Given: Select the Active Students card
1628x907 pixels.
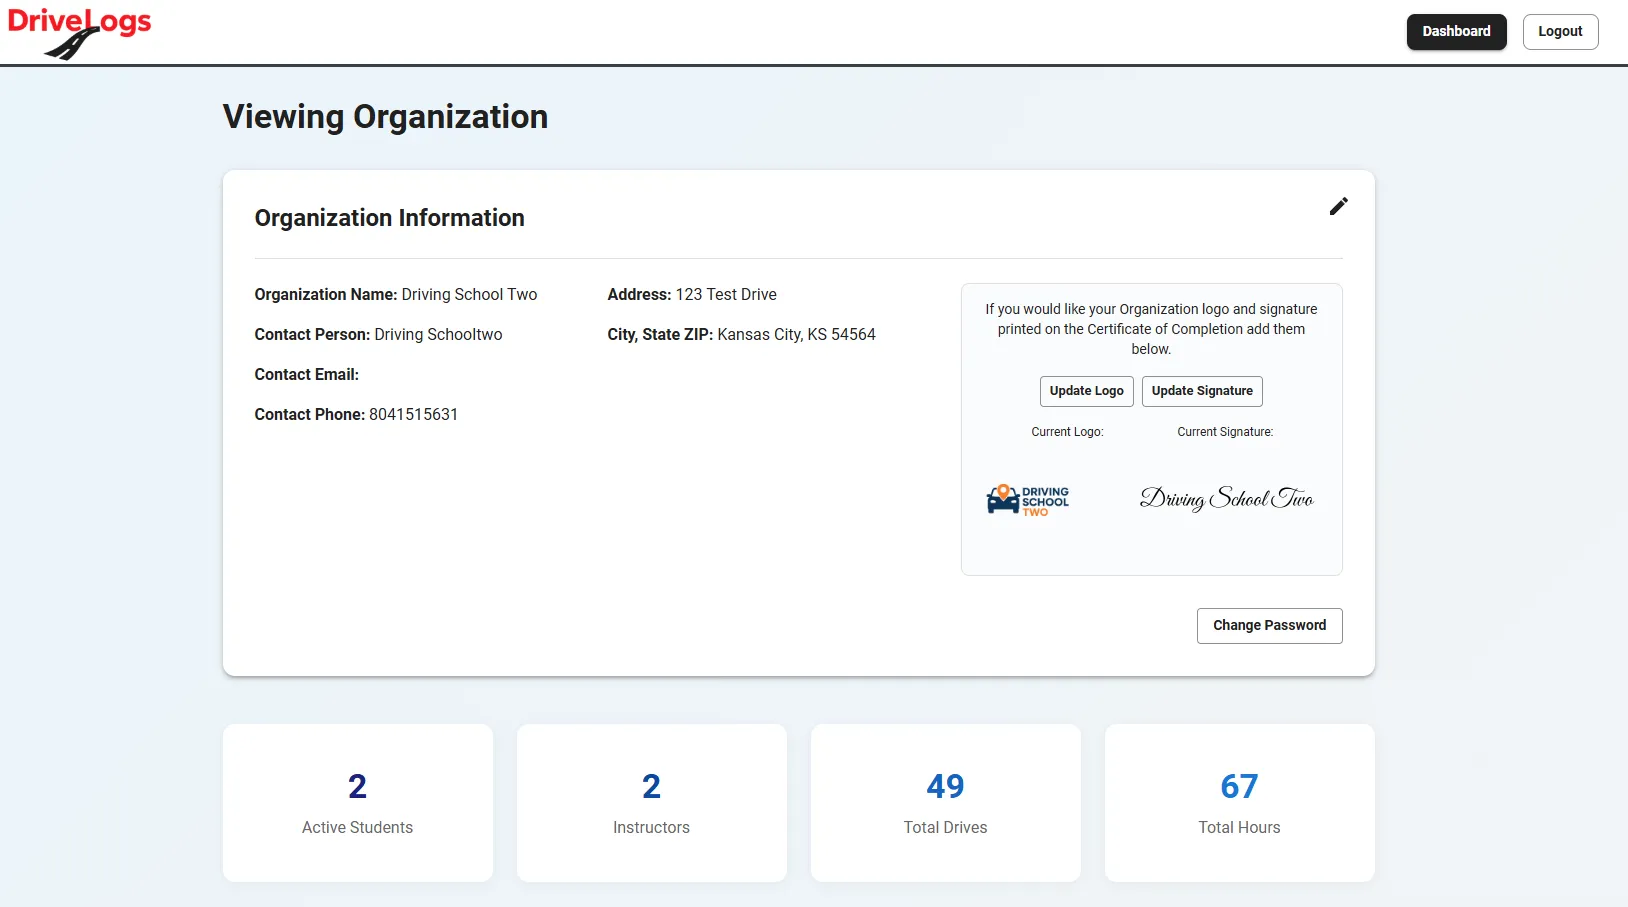Looking at the screenshot, I should 358,803.
